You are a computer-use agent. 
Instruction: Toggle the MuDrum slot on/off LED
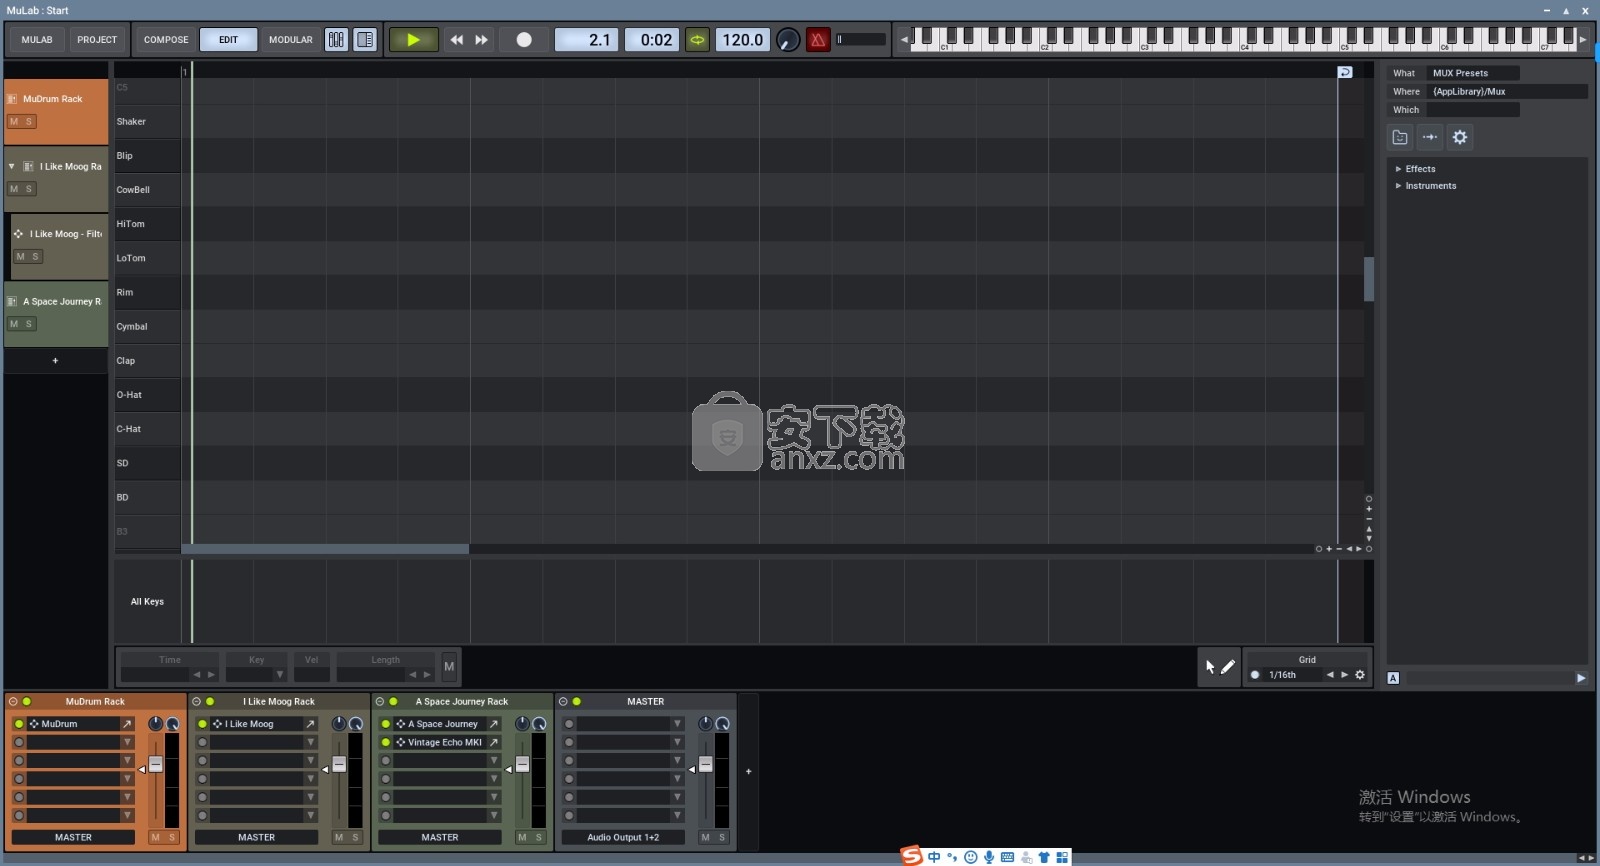19,724
